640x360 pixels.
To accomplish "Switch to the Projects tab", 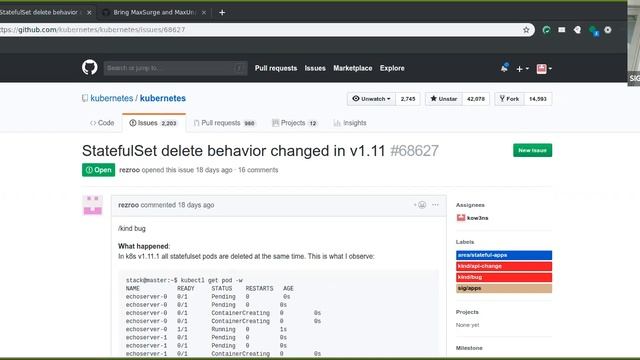I will [x=295, y=123].
